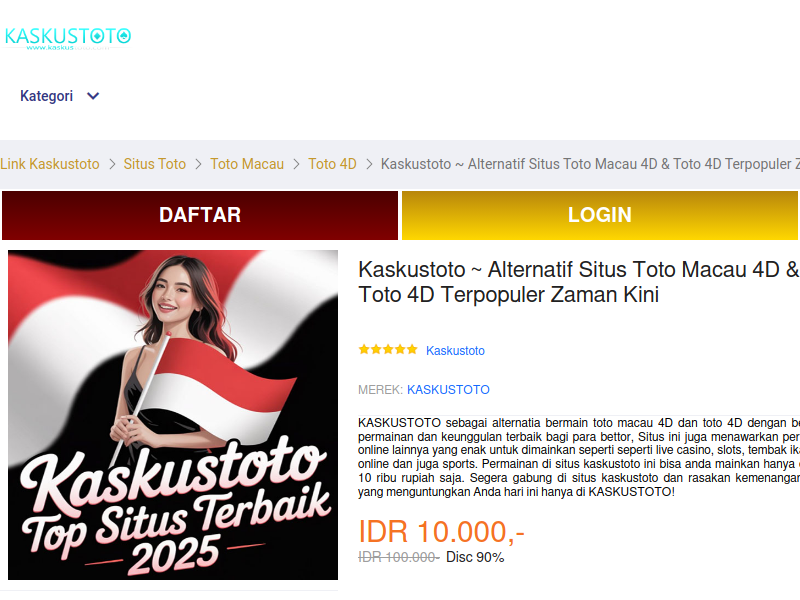This screenshot has height=600, width=800.
Task: Click the chevron after Link Kaskustoto
Action: 112,164
